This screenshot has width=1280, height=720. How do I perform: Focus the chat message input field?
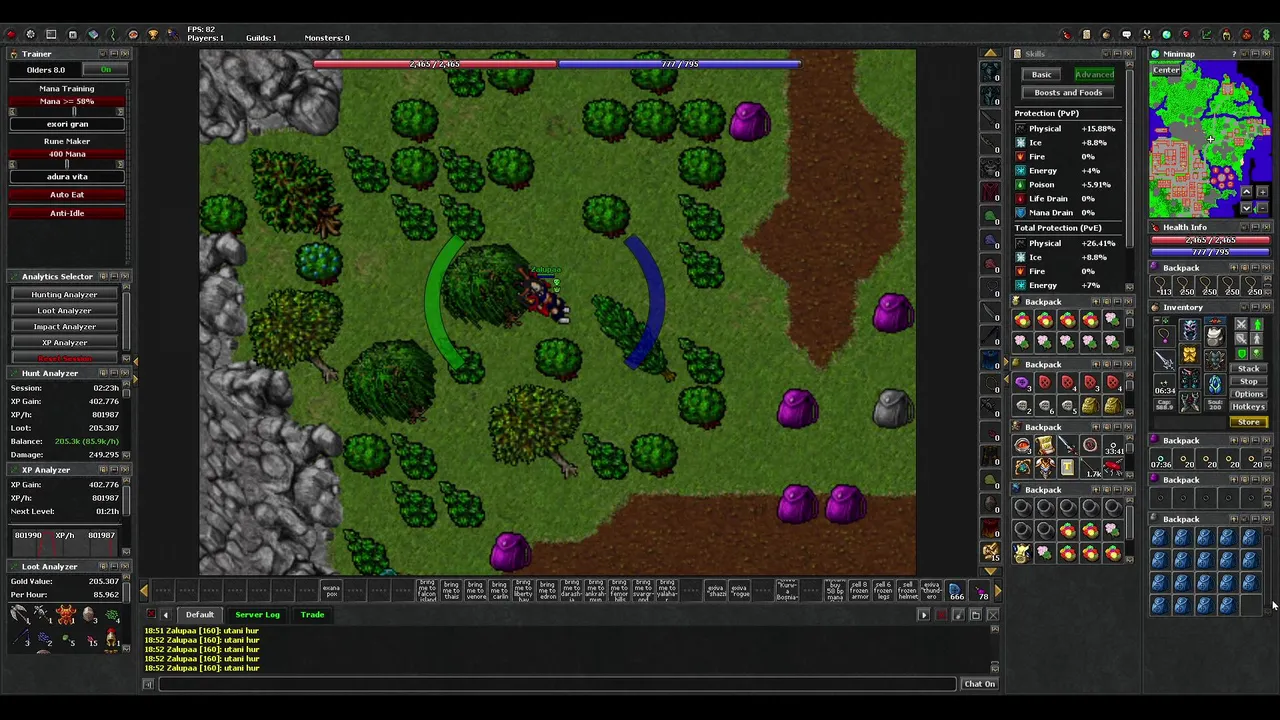point(557,684)
